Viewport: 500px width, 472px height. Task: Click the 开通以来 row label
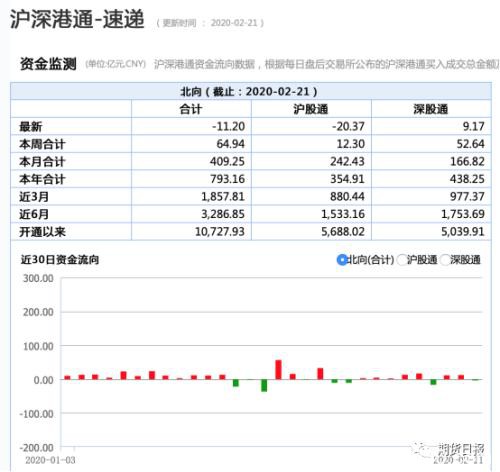pos(42,232)
